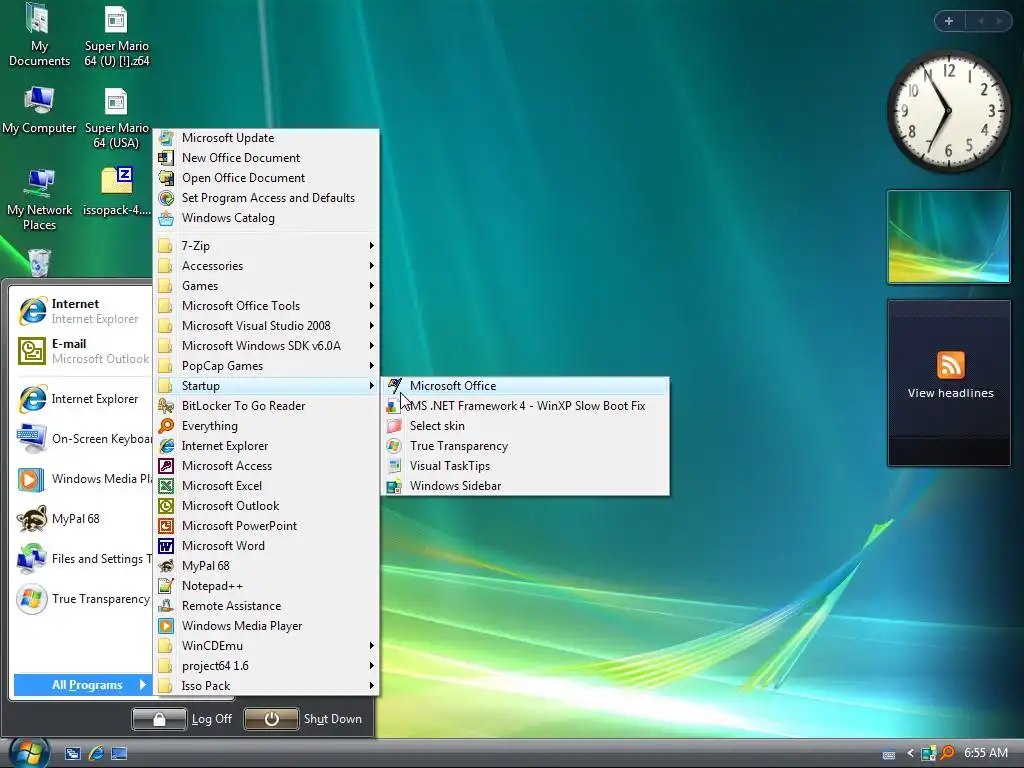Click the system tray expand arrow
Image resolution: width=1024 pixels, height=768 pixels.
(x=910, y=754)
